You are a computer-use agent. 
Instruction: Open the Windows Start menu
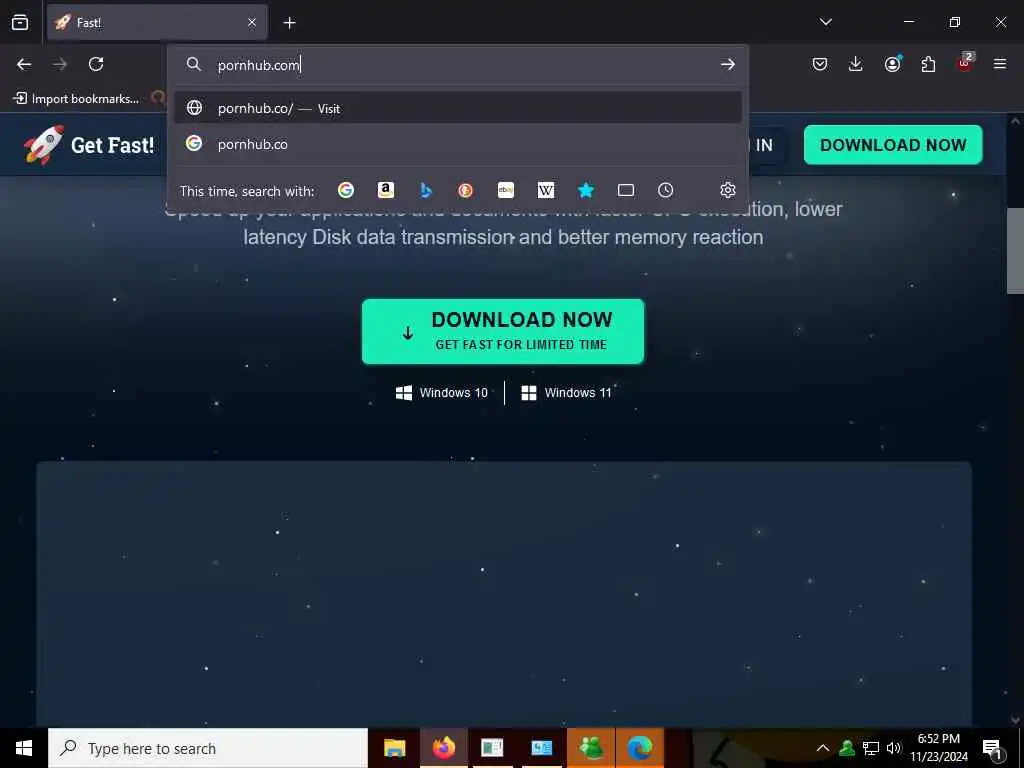point(24,748)
